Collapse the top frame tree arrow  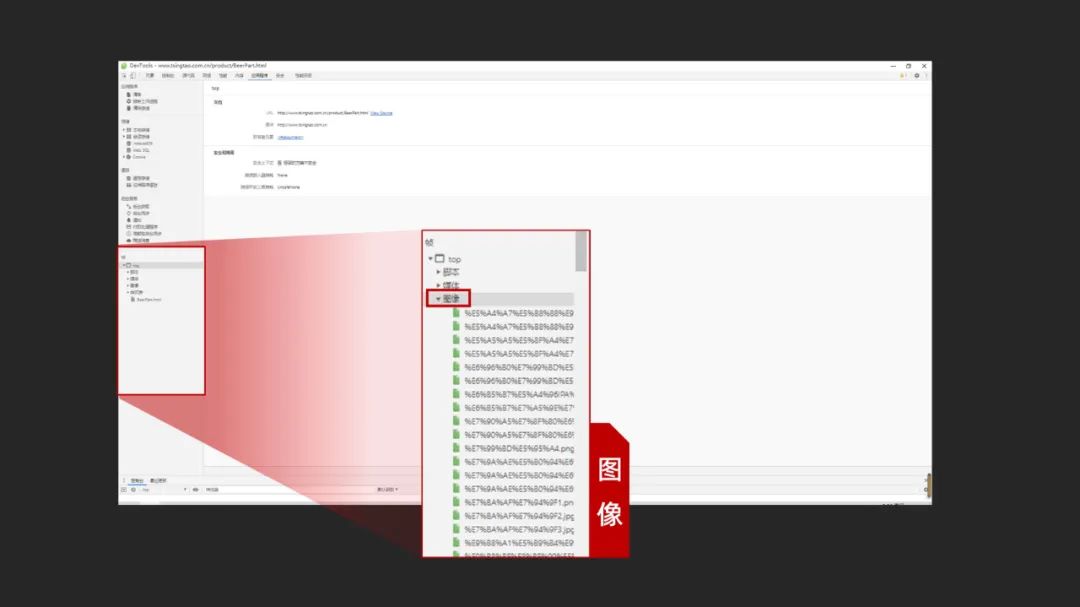(x=123, y=265)
